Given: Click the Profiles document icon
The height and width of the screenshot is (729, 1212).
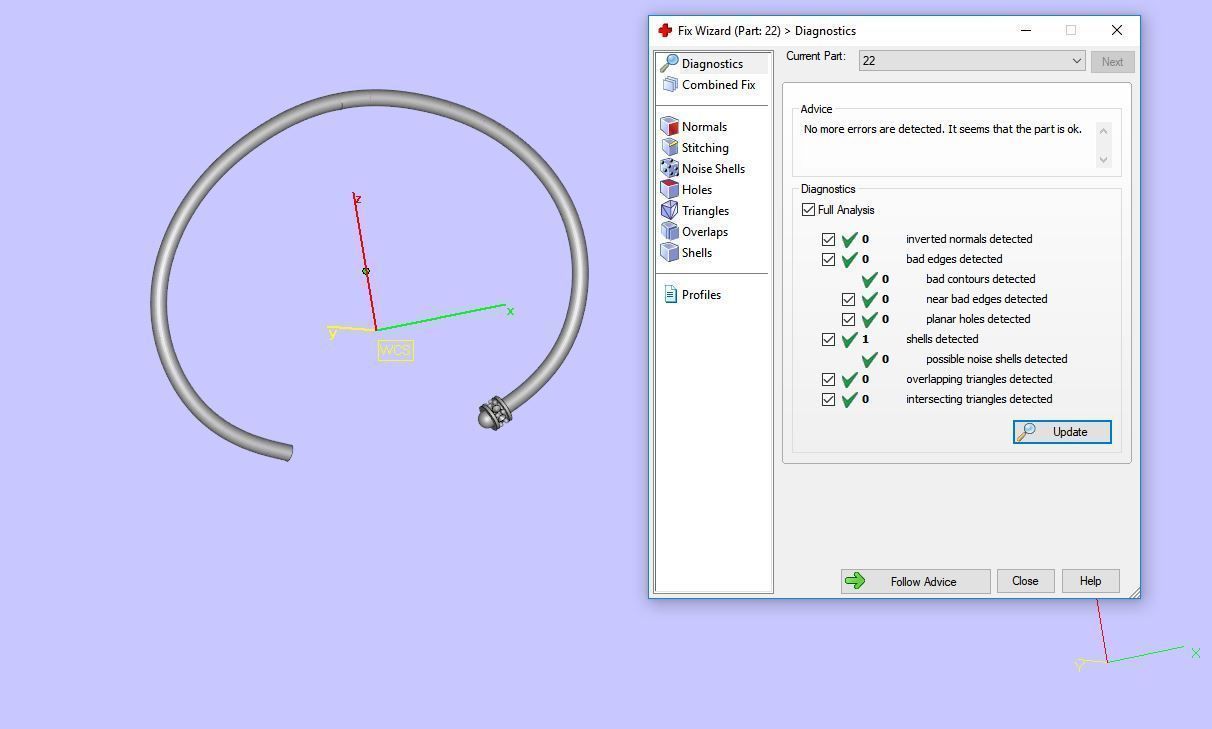Looking at the screenshot, I should click(x=670, y=295).
